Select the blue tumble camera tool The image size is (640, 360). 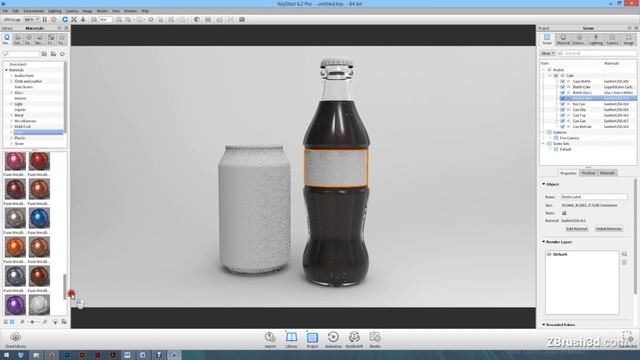click(x=65, y=19)
